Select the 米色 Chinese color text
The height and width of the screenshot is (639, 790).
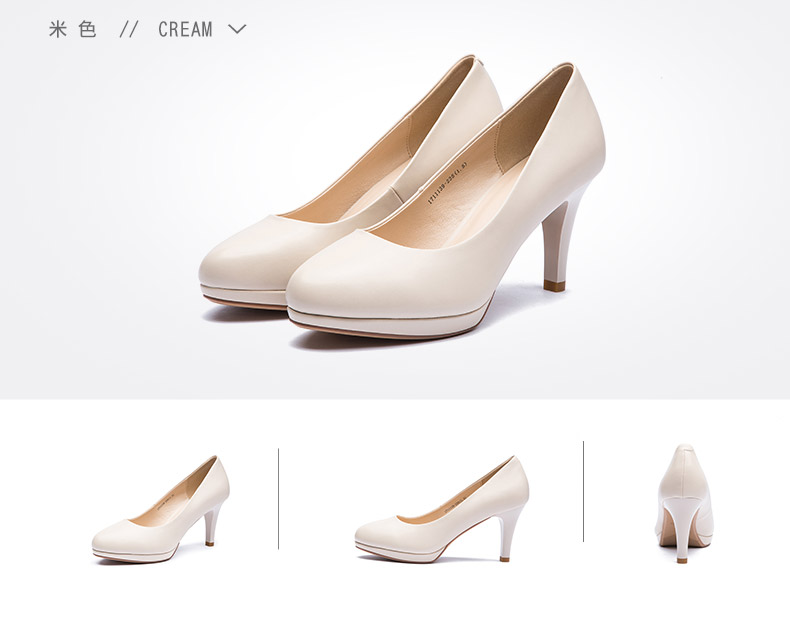pyautogui.click(x=73, y=29)
